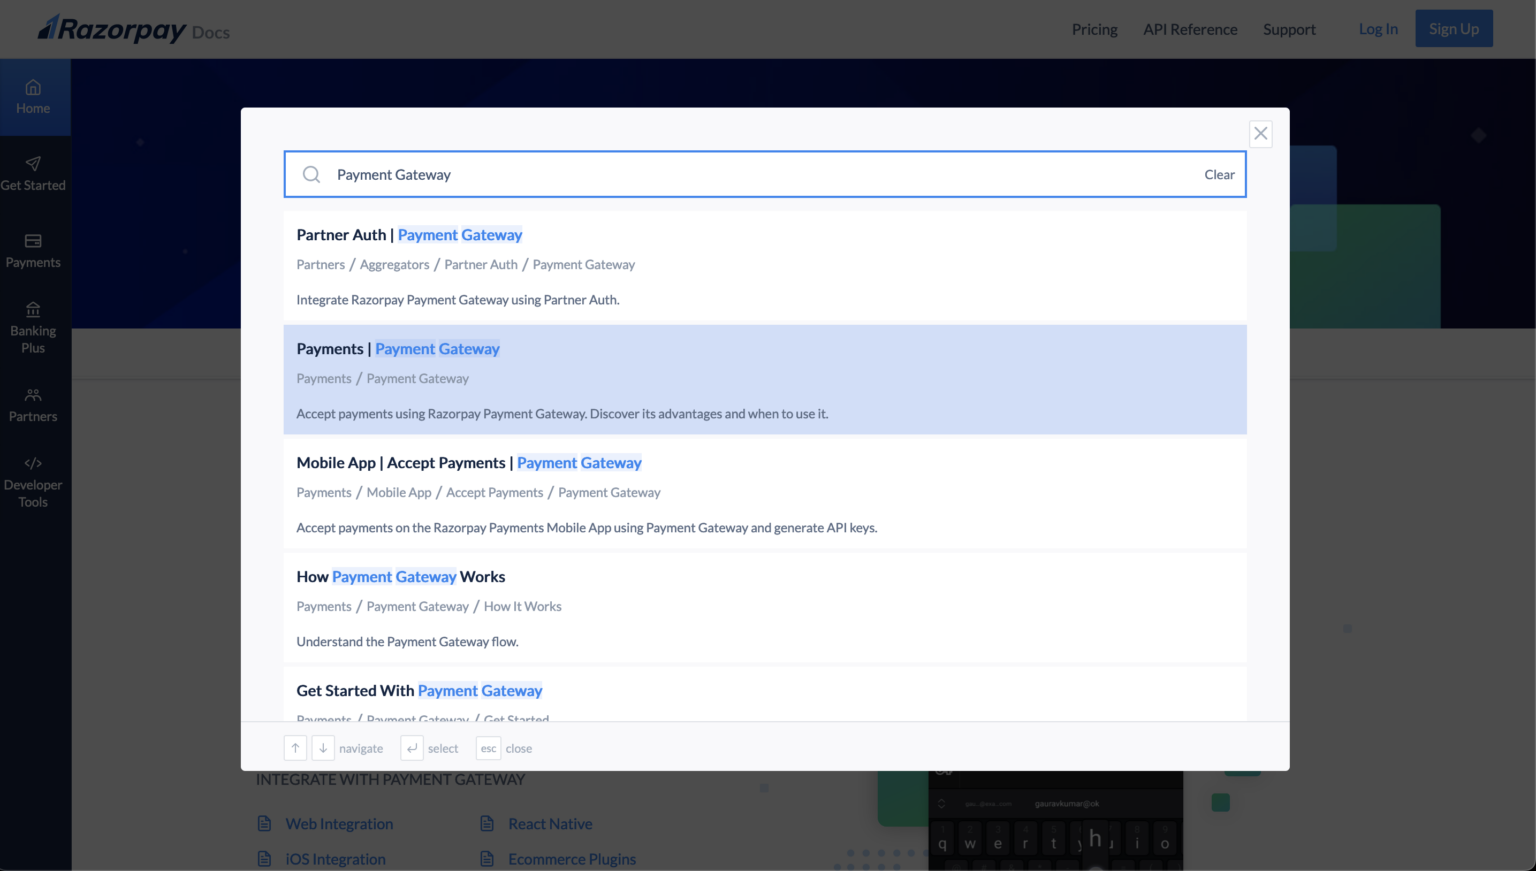Click the enter select key icon
Viewport: 1536px width, 871px height.
coord(412,748)
